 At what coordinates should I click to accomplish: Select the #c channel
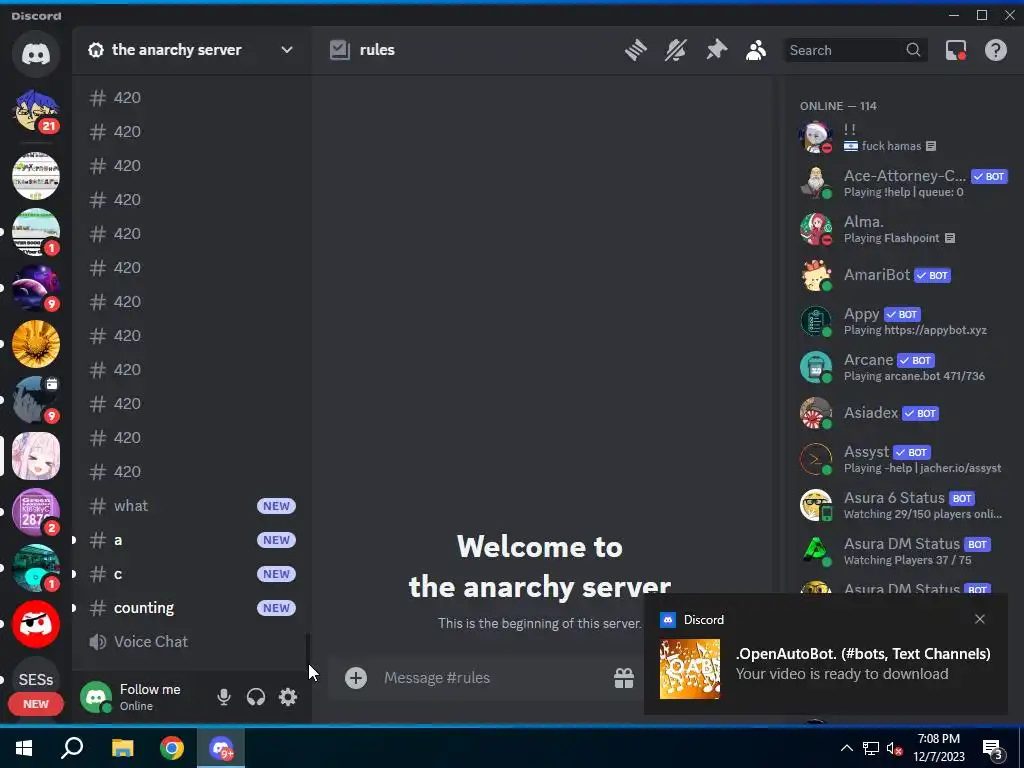pos(192,573)
